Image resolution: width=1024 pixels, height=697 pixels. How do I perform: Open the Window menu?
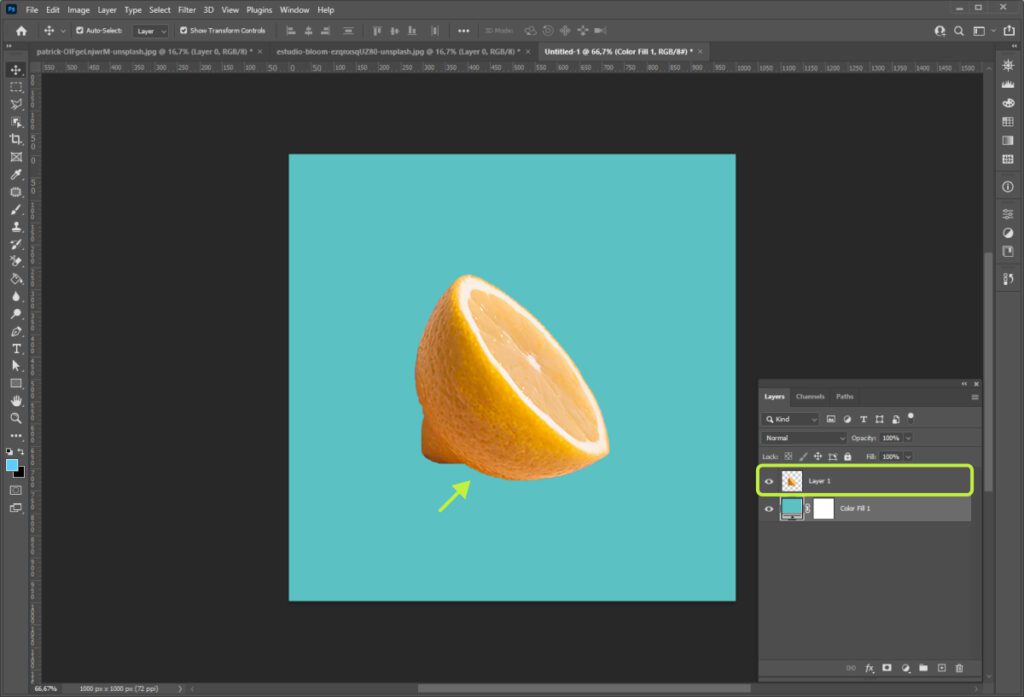[295, 10]
